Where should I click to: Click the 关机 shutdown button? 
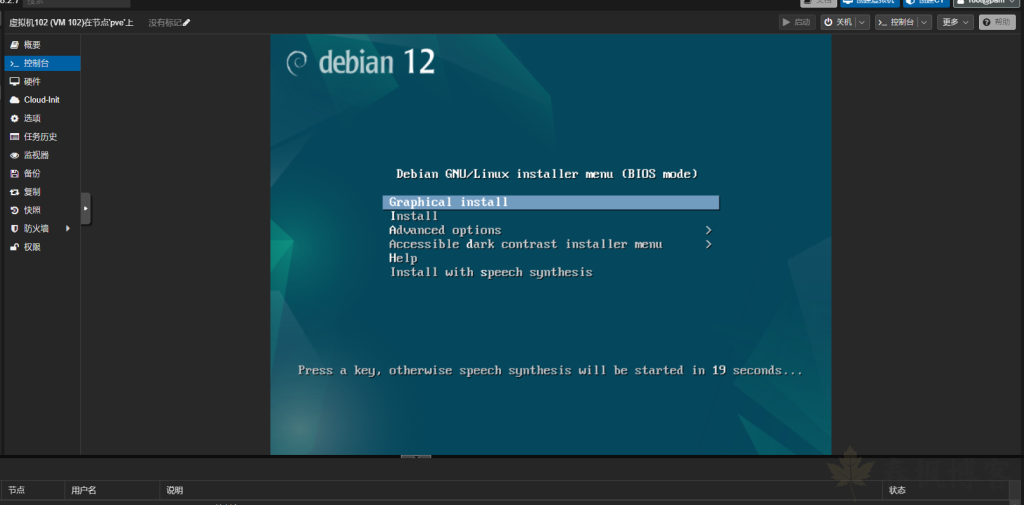(838, 22)
